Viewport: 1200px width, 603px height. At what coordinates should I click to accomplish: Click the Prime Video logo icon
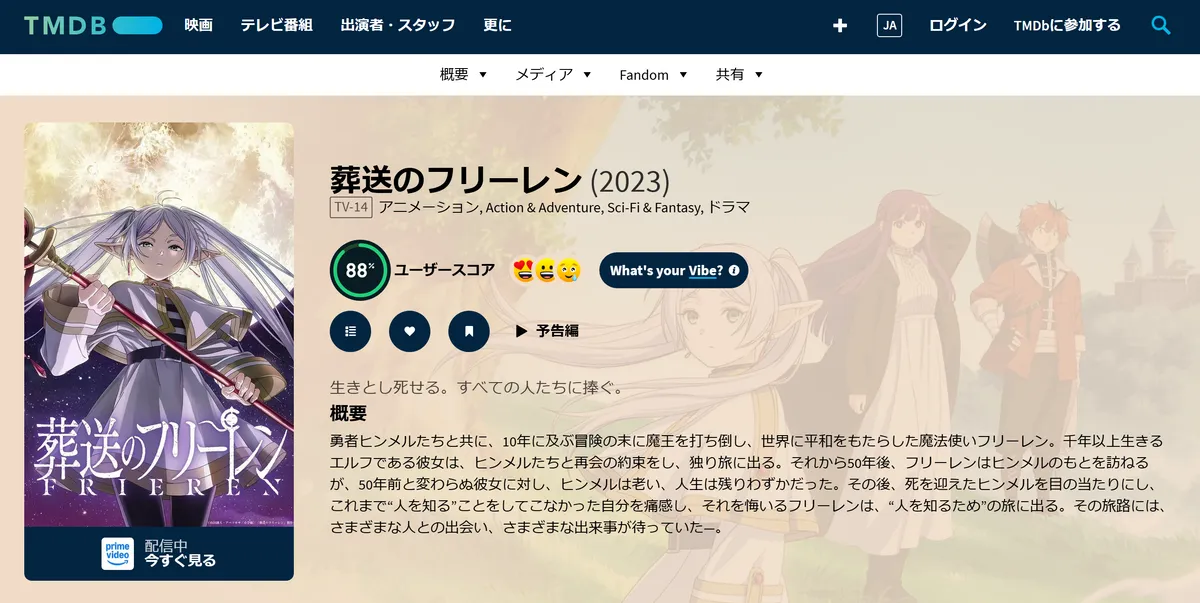[x=117, y=554]
